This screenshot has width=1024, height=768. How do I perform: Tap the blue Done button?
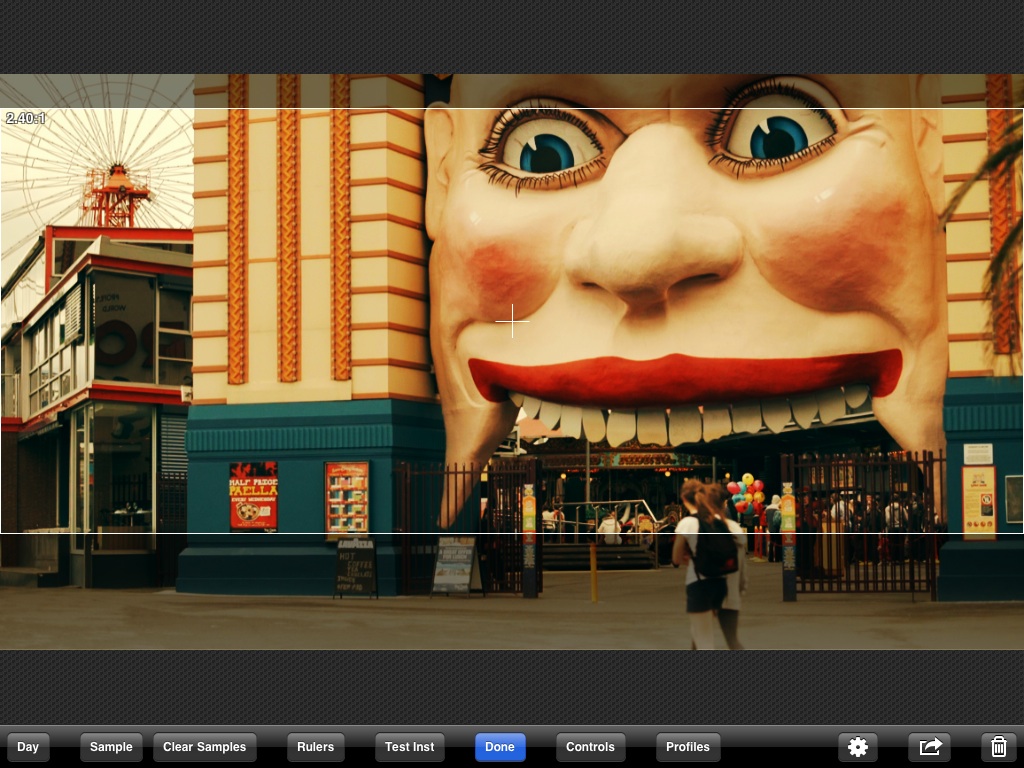coord(500,746)
